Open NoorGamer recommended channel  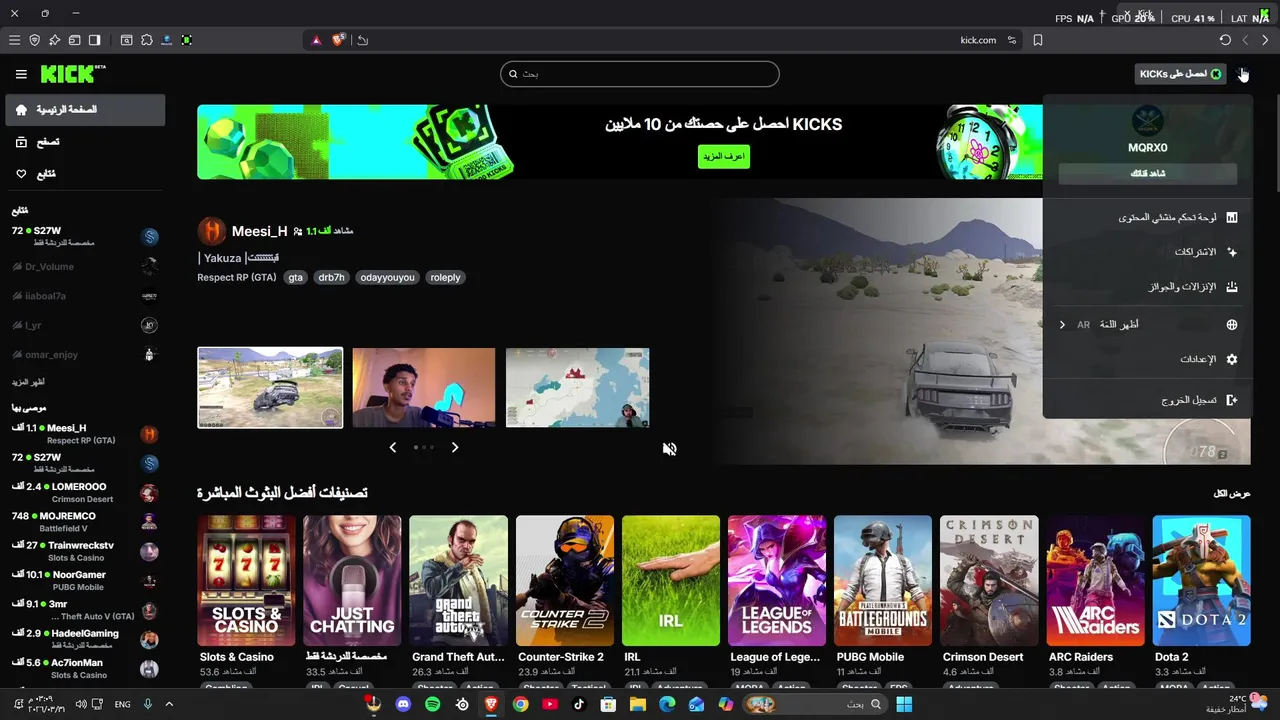85,581
